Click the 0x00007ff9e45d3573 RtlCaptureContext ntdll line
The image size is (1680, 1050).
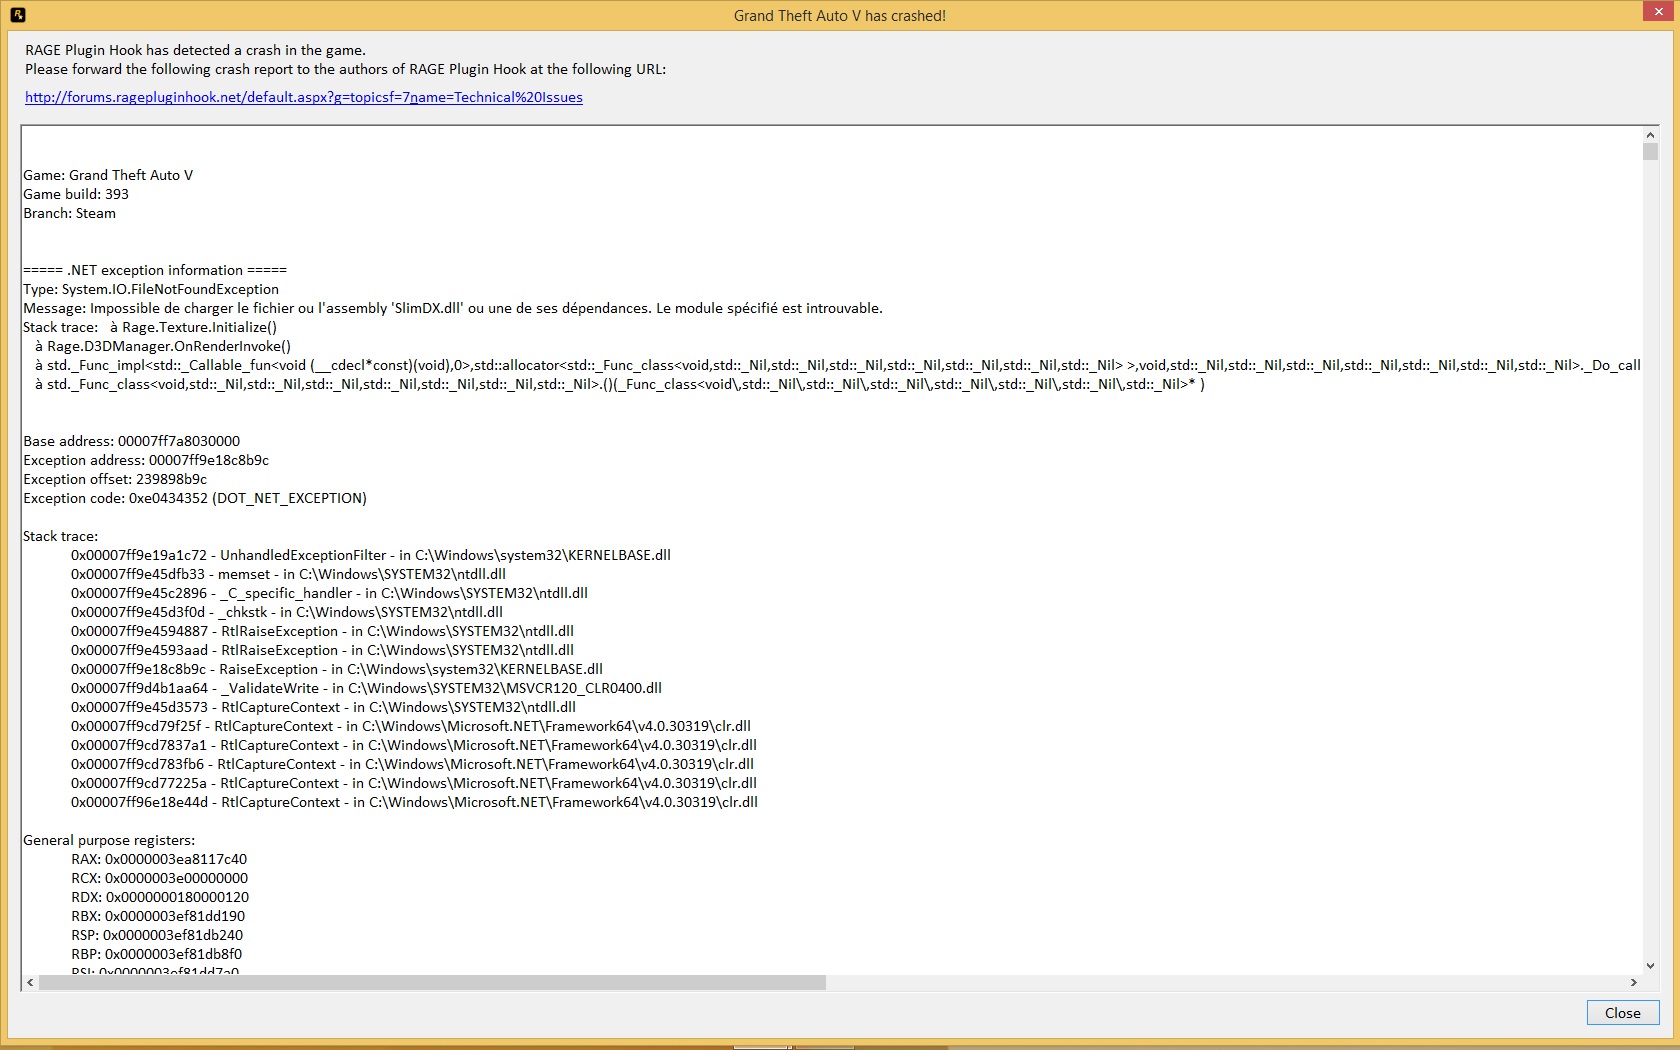[324, 707]
